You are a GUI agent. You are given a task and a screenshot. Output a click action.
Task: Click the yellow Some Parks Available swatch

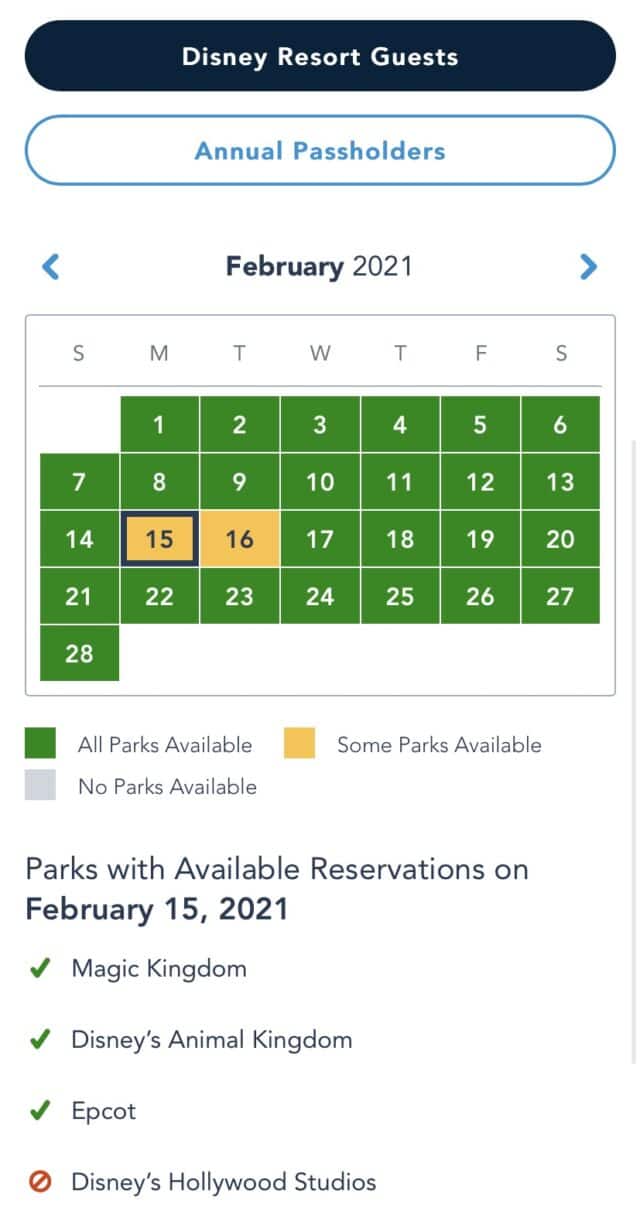[x=299, y=744]
